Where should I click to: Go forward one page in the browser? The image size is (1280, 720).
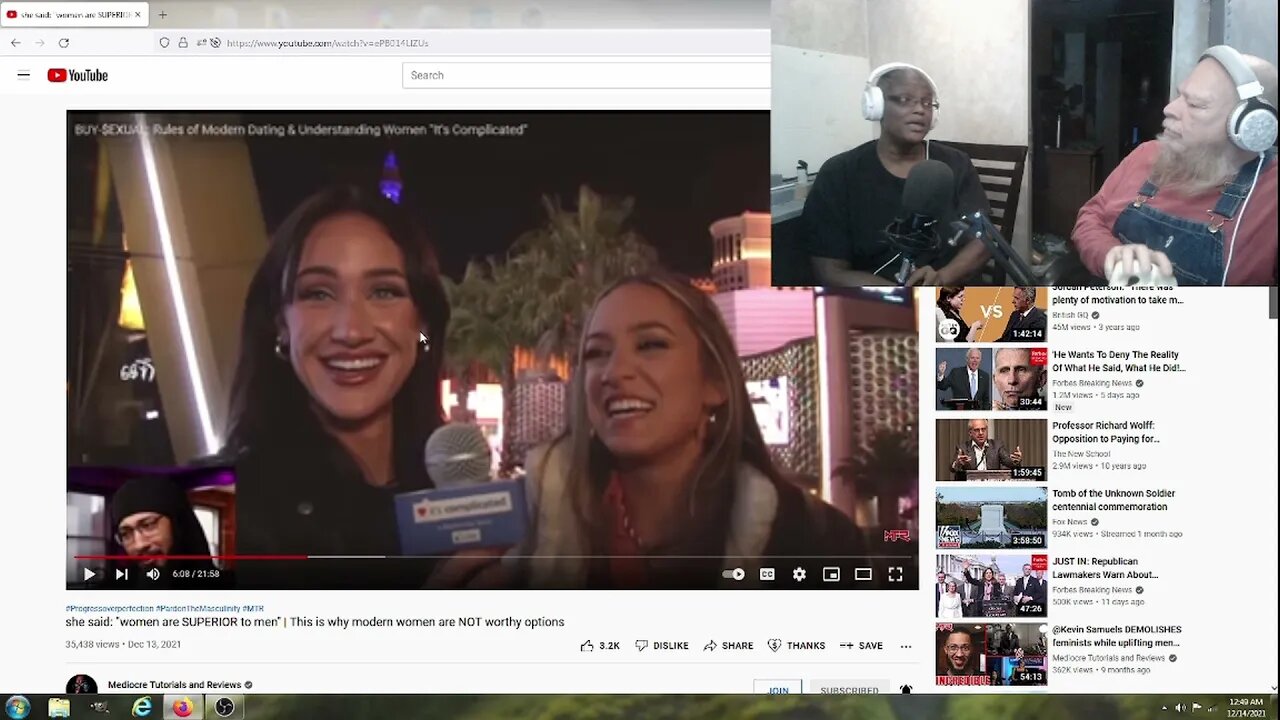pos(40,43)
